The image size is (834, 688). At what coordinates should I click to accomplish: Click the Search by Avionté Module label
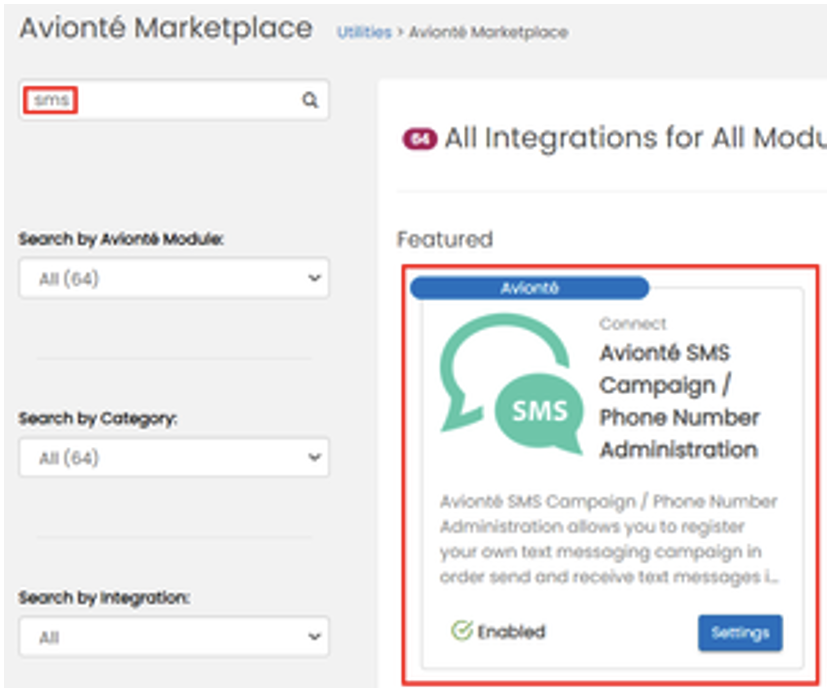(121, 239)
